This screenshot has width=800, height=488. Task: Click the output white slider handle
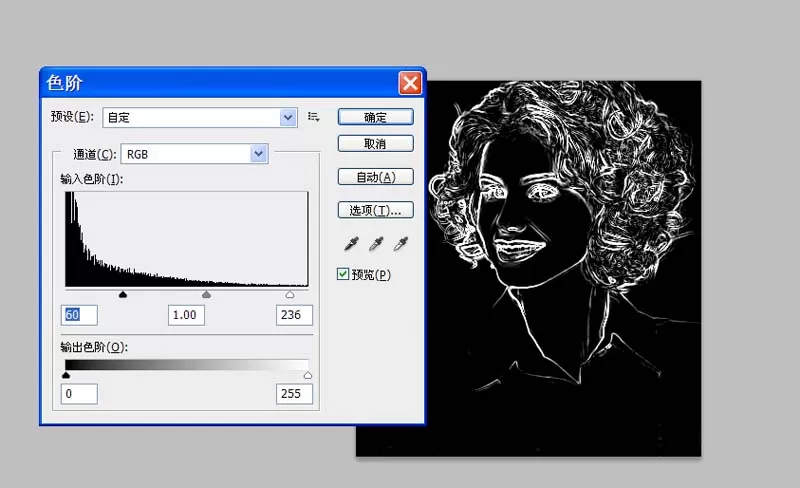click(x=308, y=375)
